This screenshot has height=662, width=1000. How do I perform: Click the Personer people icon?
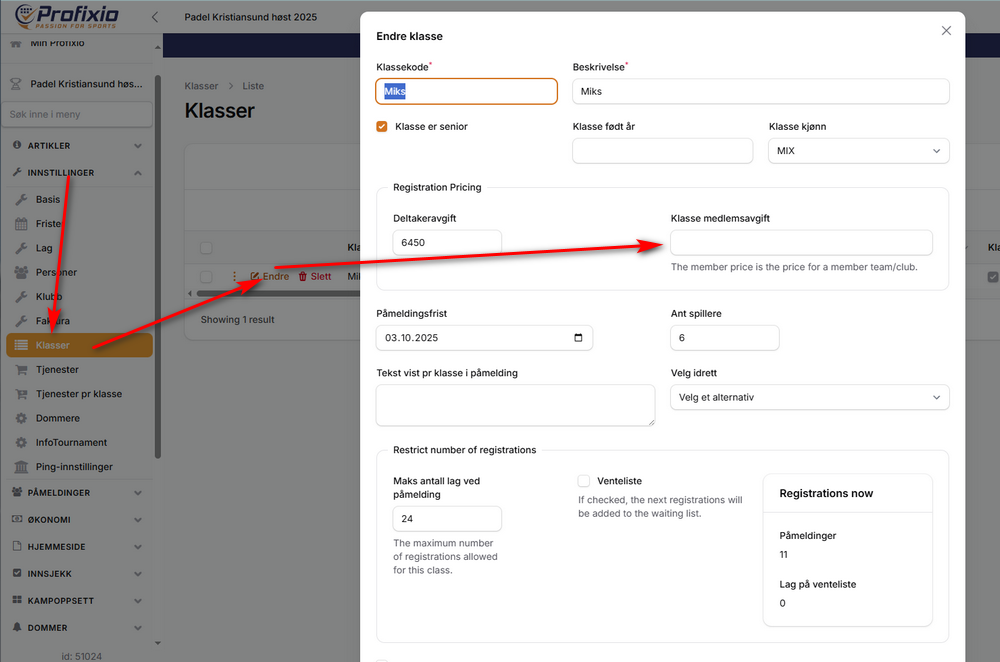pyautogui.click(x=21, y=272)
